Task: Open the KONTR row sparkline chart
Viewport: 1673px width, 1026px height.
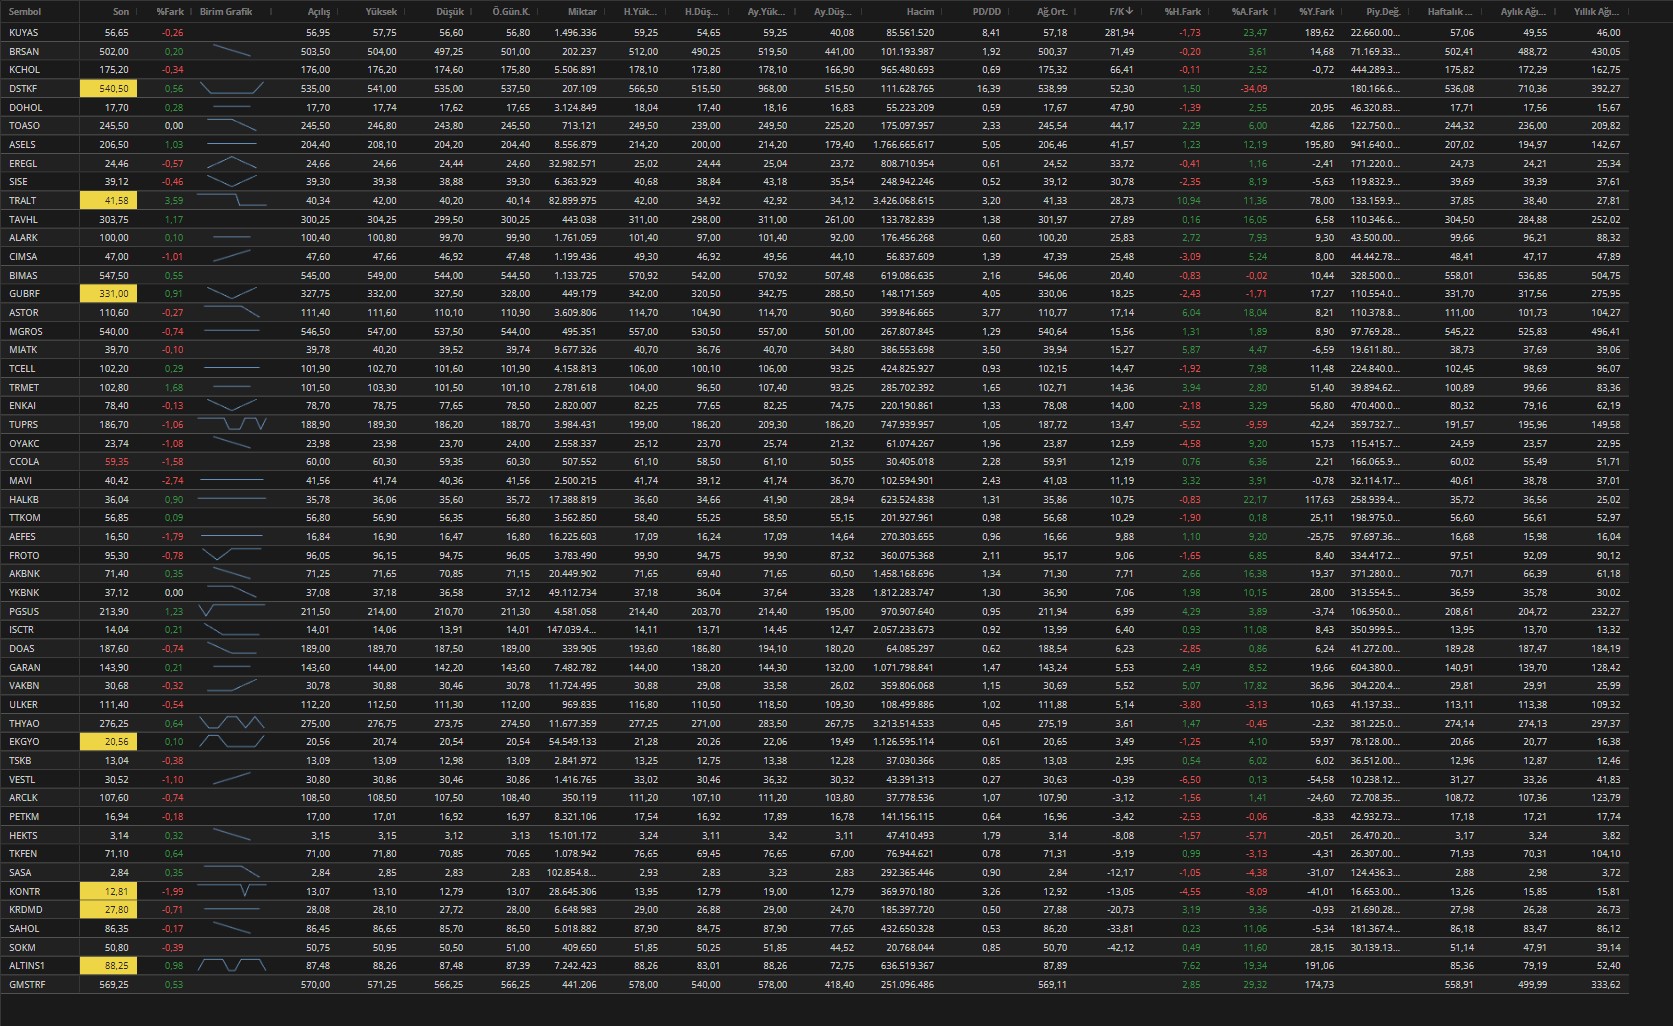Action: [232, 891]
